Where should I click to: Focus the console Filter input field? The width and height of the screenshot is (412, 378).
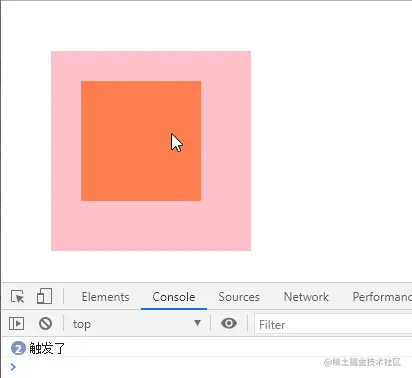tap(333, 324)
